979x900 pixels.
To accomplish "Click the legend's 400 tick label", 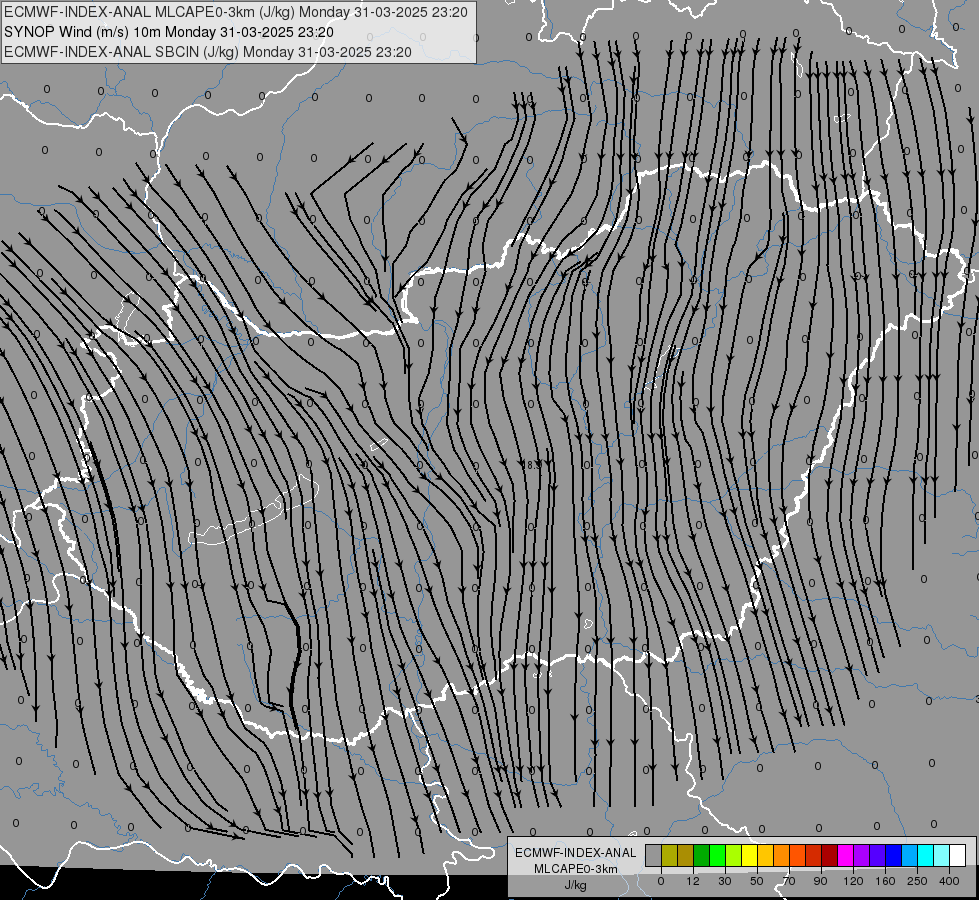I will (949, 881).
